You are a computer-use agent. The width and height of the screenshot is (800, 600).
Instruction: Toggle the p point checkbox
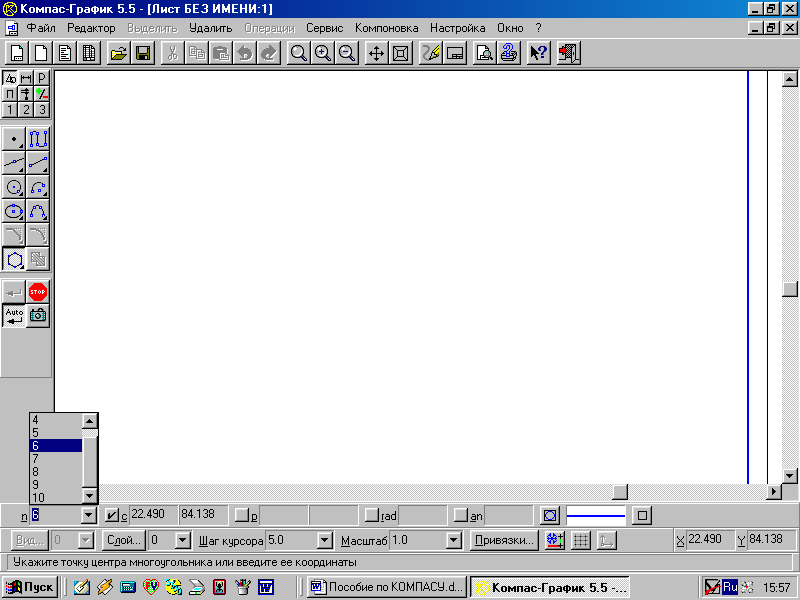pos(241,515)
